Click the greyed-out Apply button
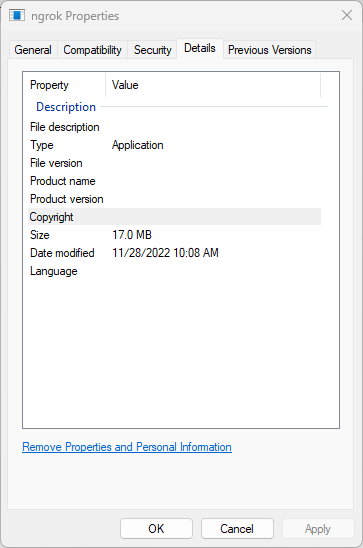Screen dimensions: 363x548 pos(318,528)
